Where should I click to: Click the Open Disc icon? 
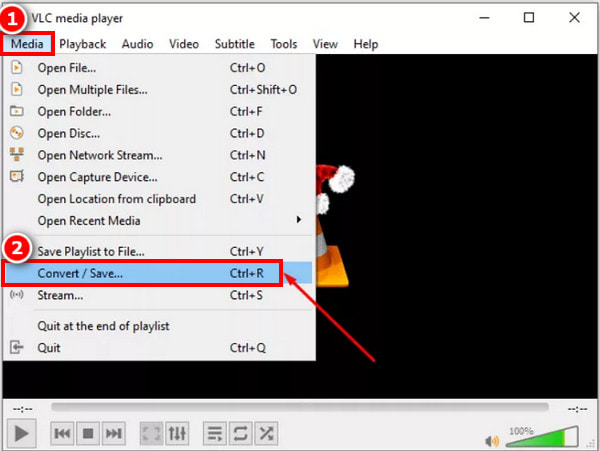(x=16, y=133)
